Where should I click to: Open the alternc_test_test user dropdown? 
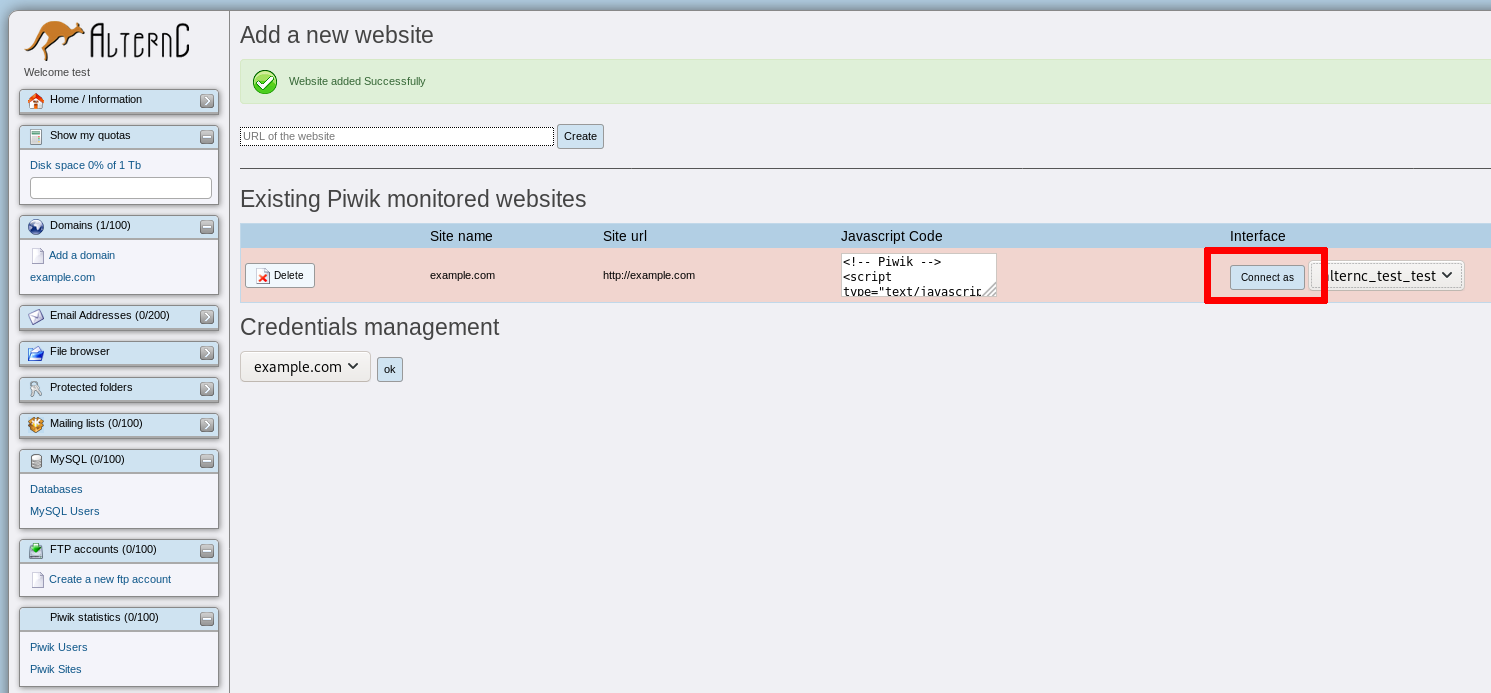click(x=1387, y=276)
